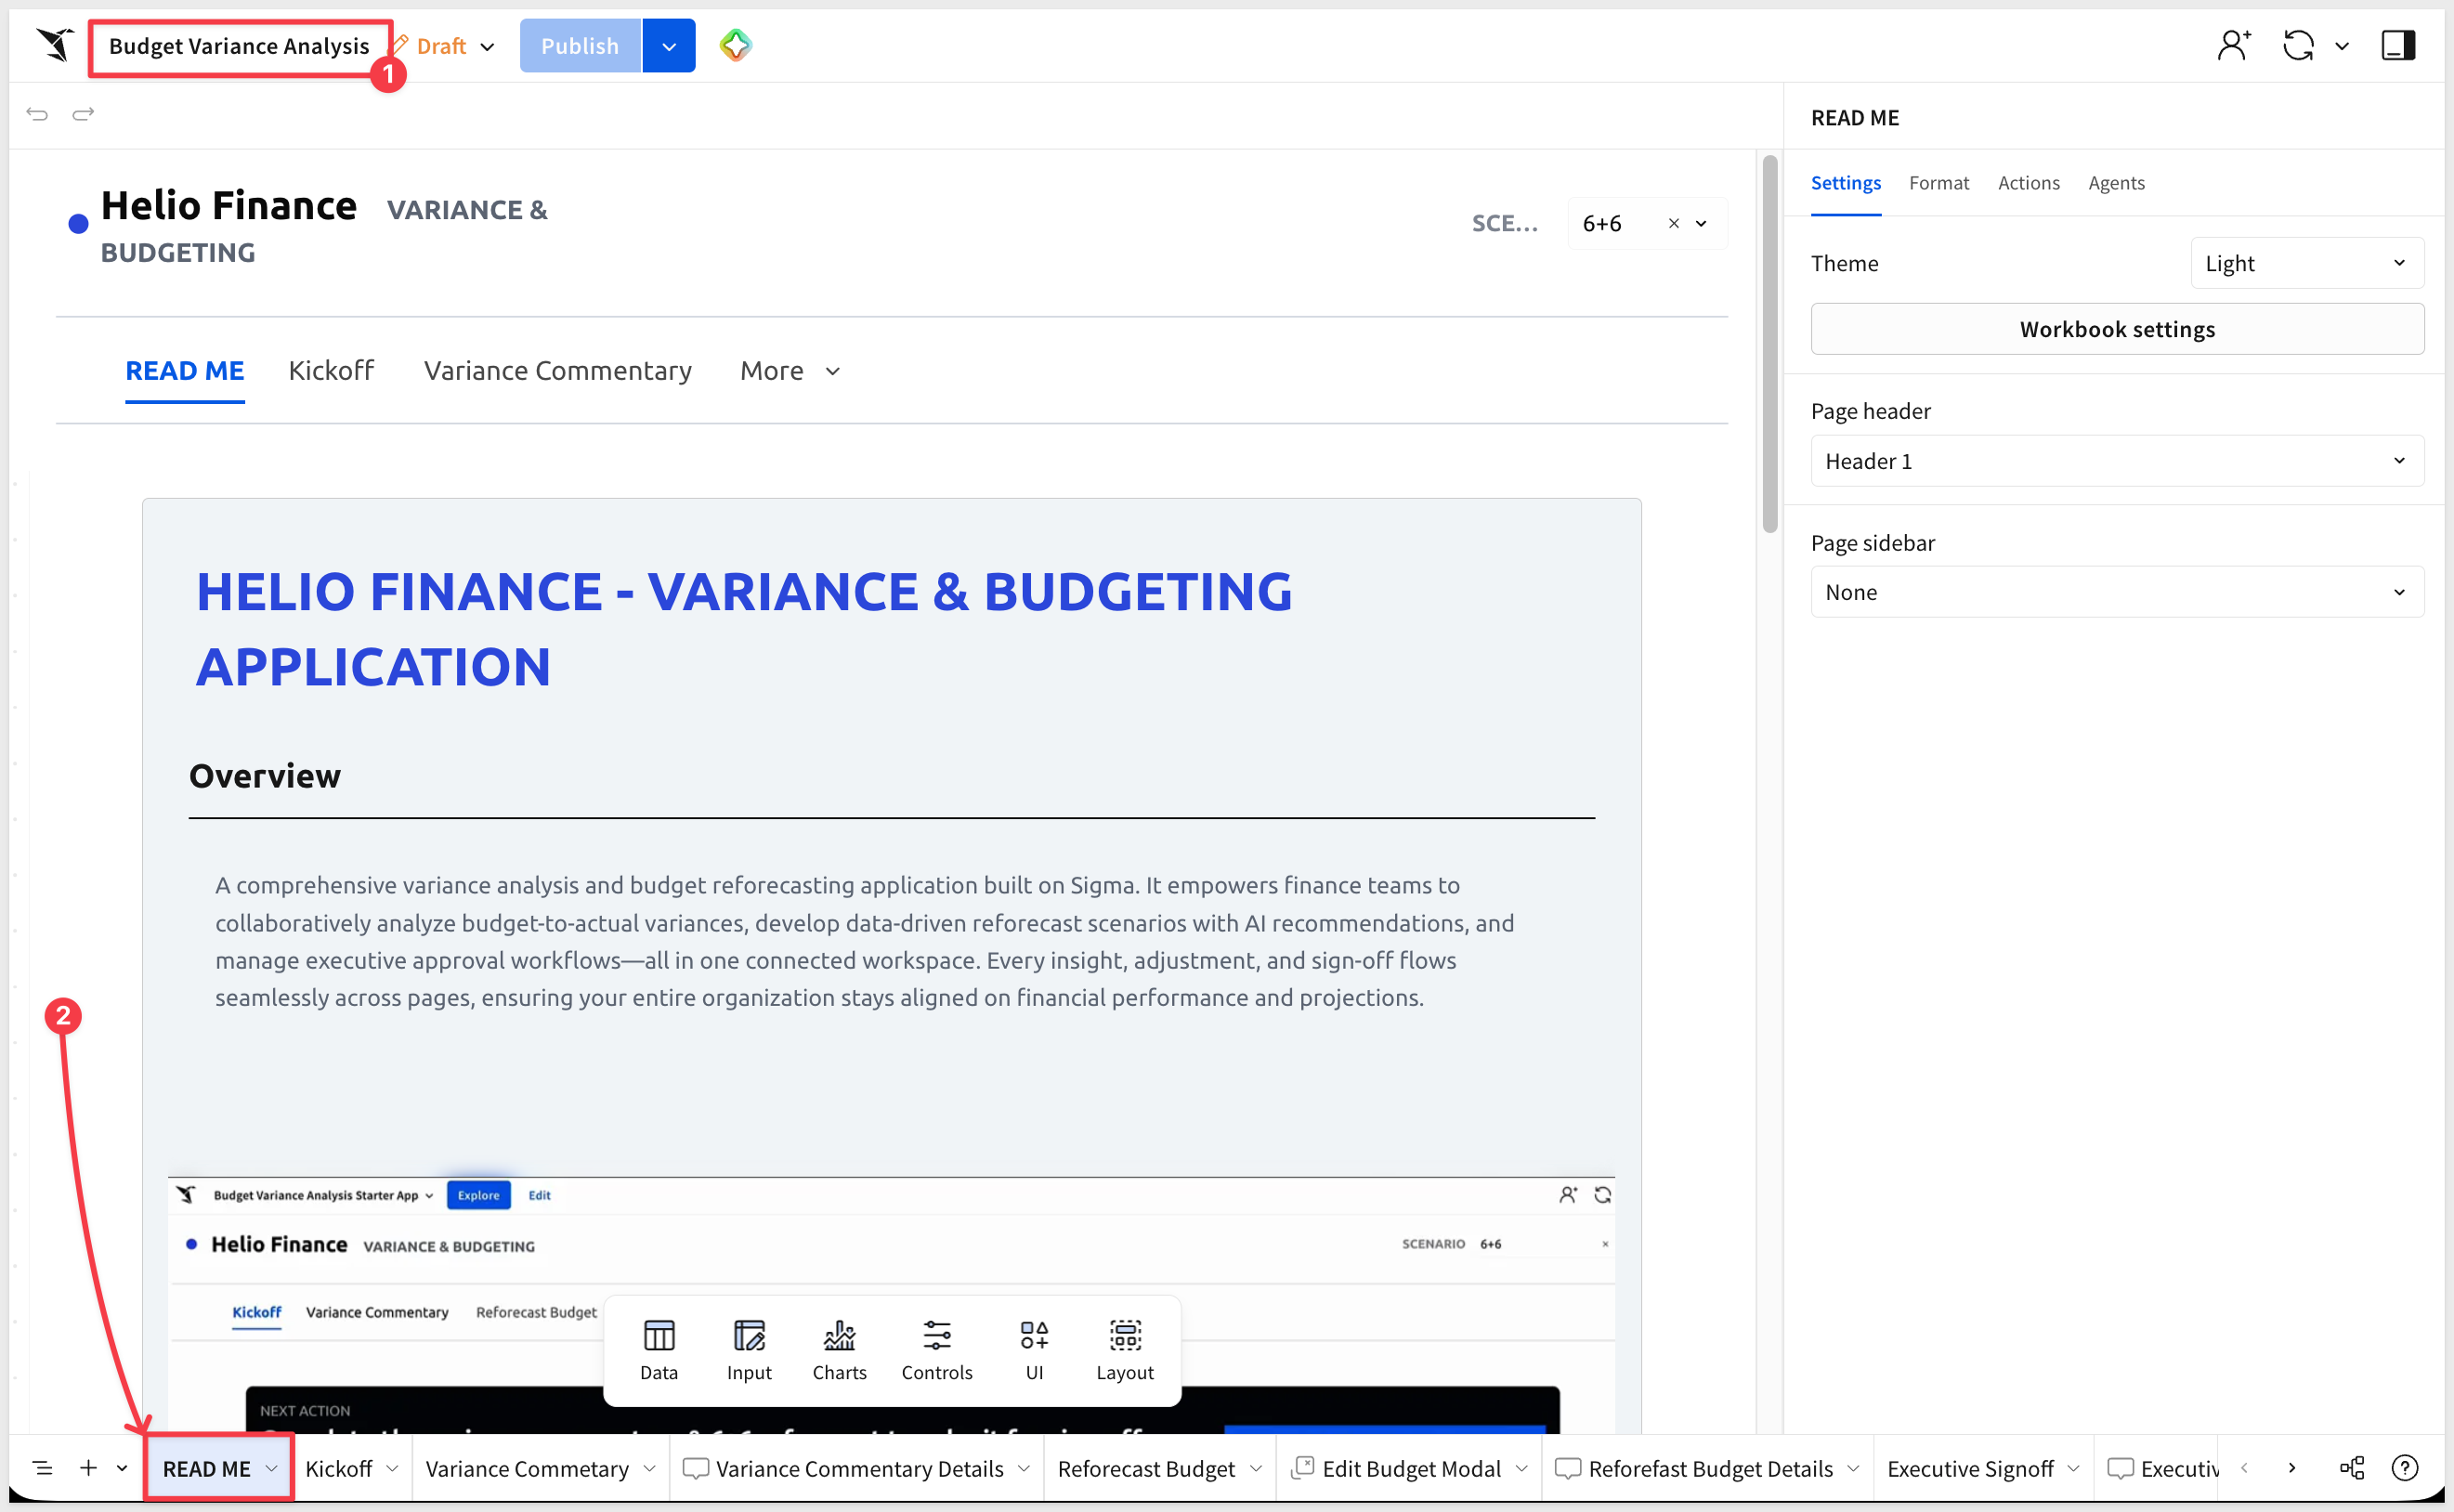Open the Kickoff bottom page tab
Image resolution: width=2454 pixels, height=1512 pixels.
(x=339, y=1468)
